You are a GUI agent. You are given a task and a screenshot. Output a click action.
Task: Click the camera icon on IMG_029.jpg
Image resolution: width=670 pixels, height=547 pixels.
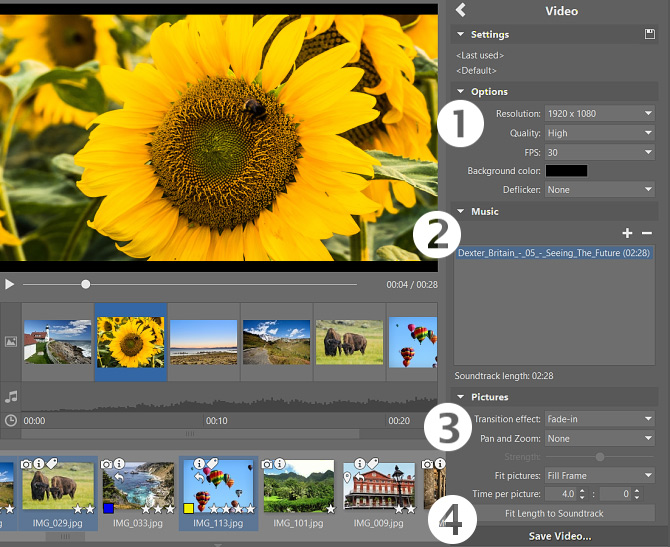pyautogui.click(x=26, y=464)
